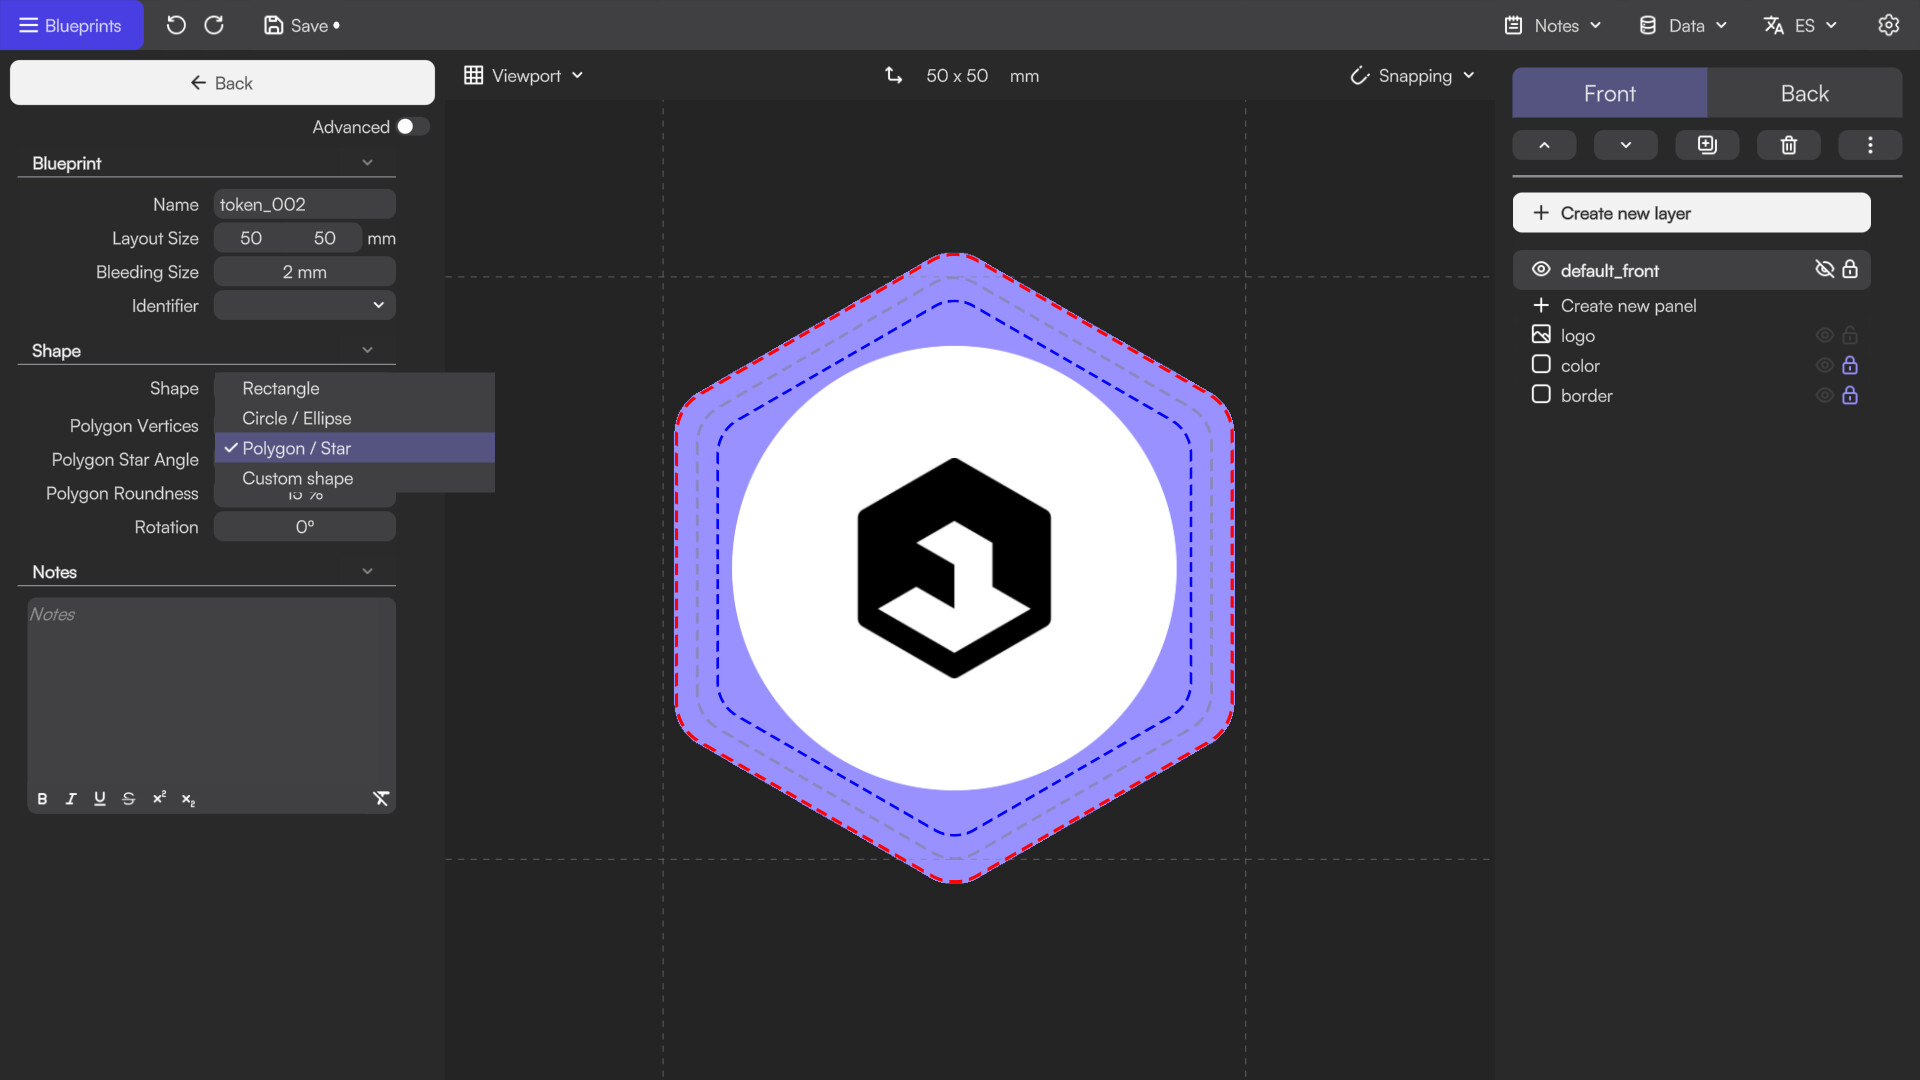The height and width of the screenshot is (1080, 1920).
Task: Move layer up with arrow button
Action: 1544,145
